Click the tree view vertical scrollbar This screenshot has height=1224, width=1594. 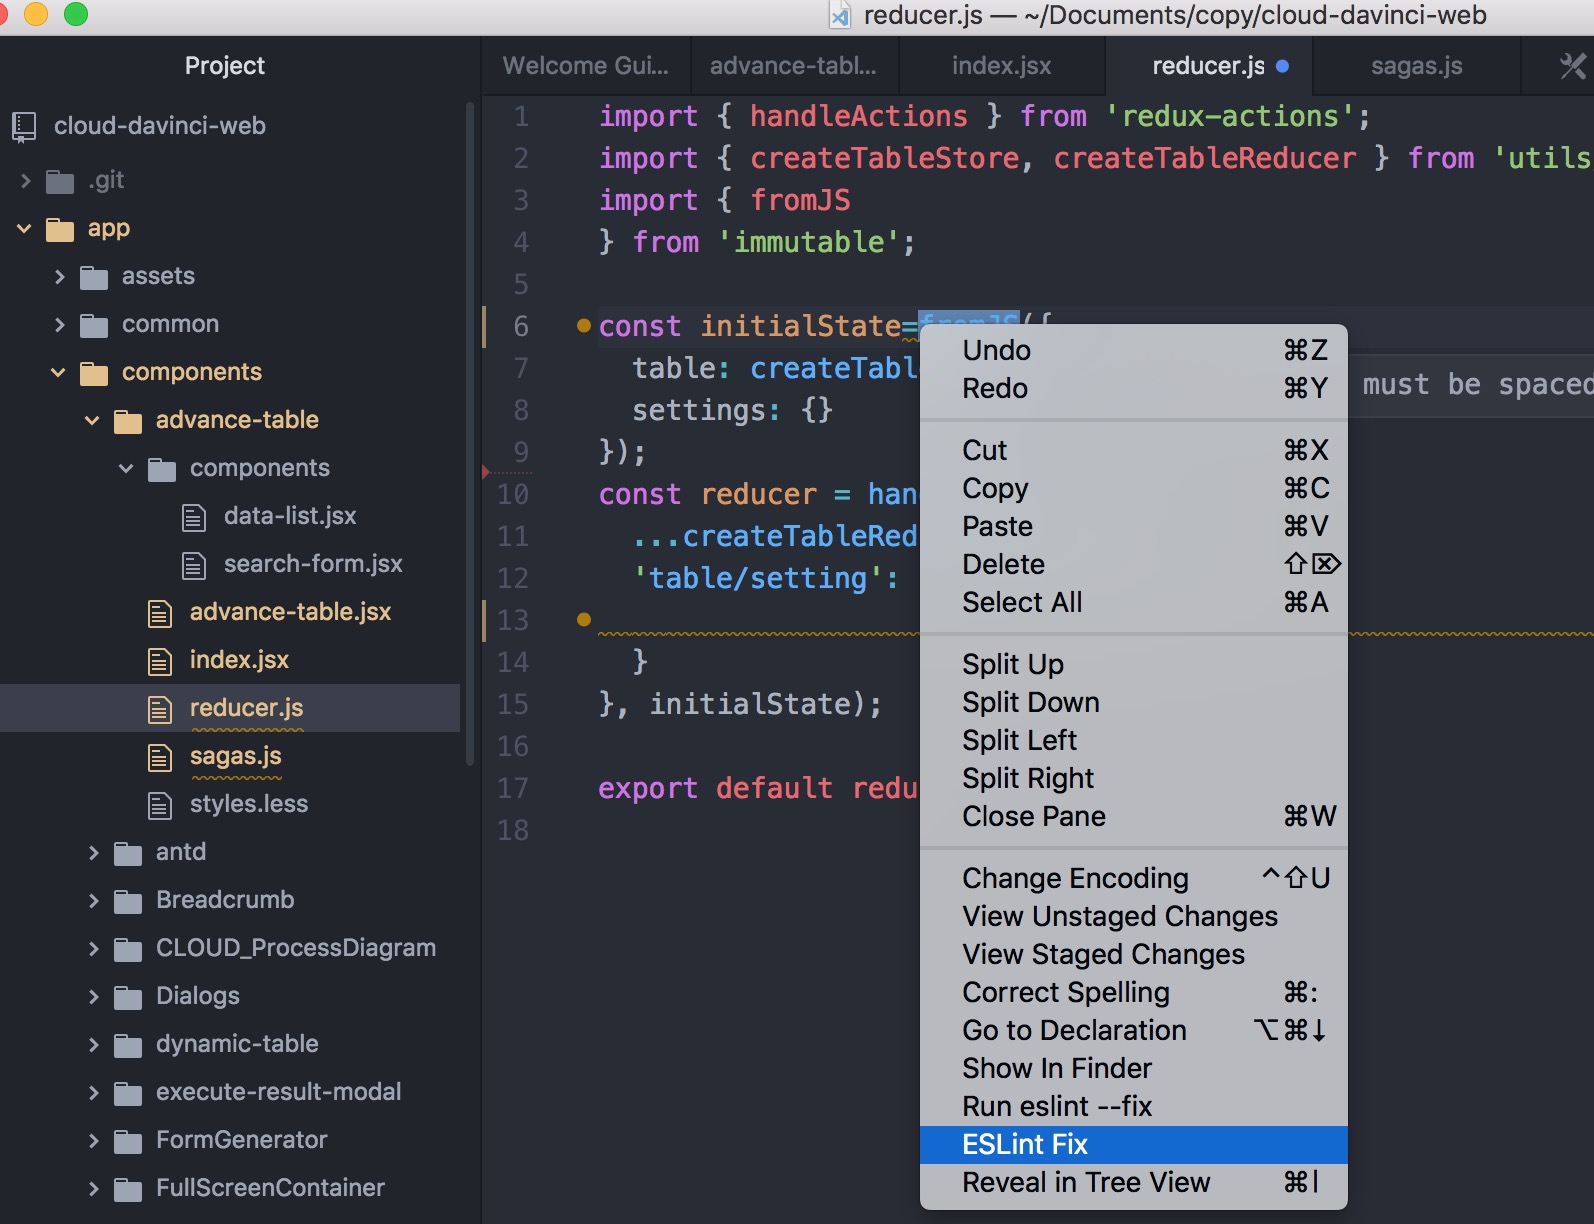pyautogui.click(x=469, y=433)
